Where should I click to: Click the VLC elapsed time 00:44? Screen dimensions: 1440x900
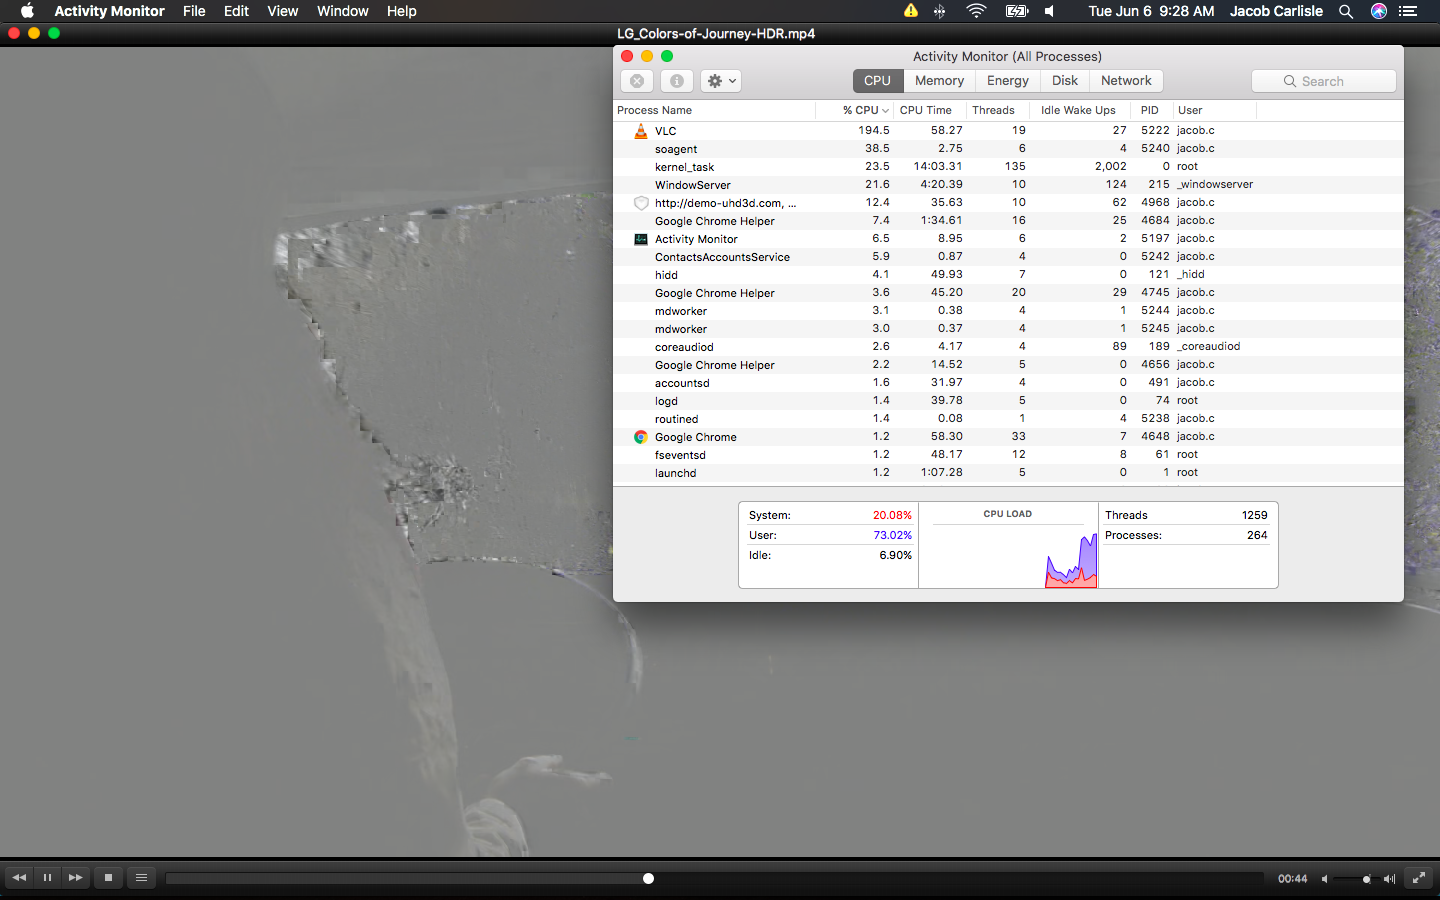pyautogui.click(x=1292, y=879)
